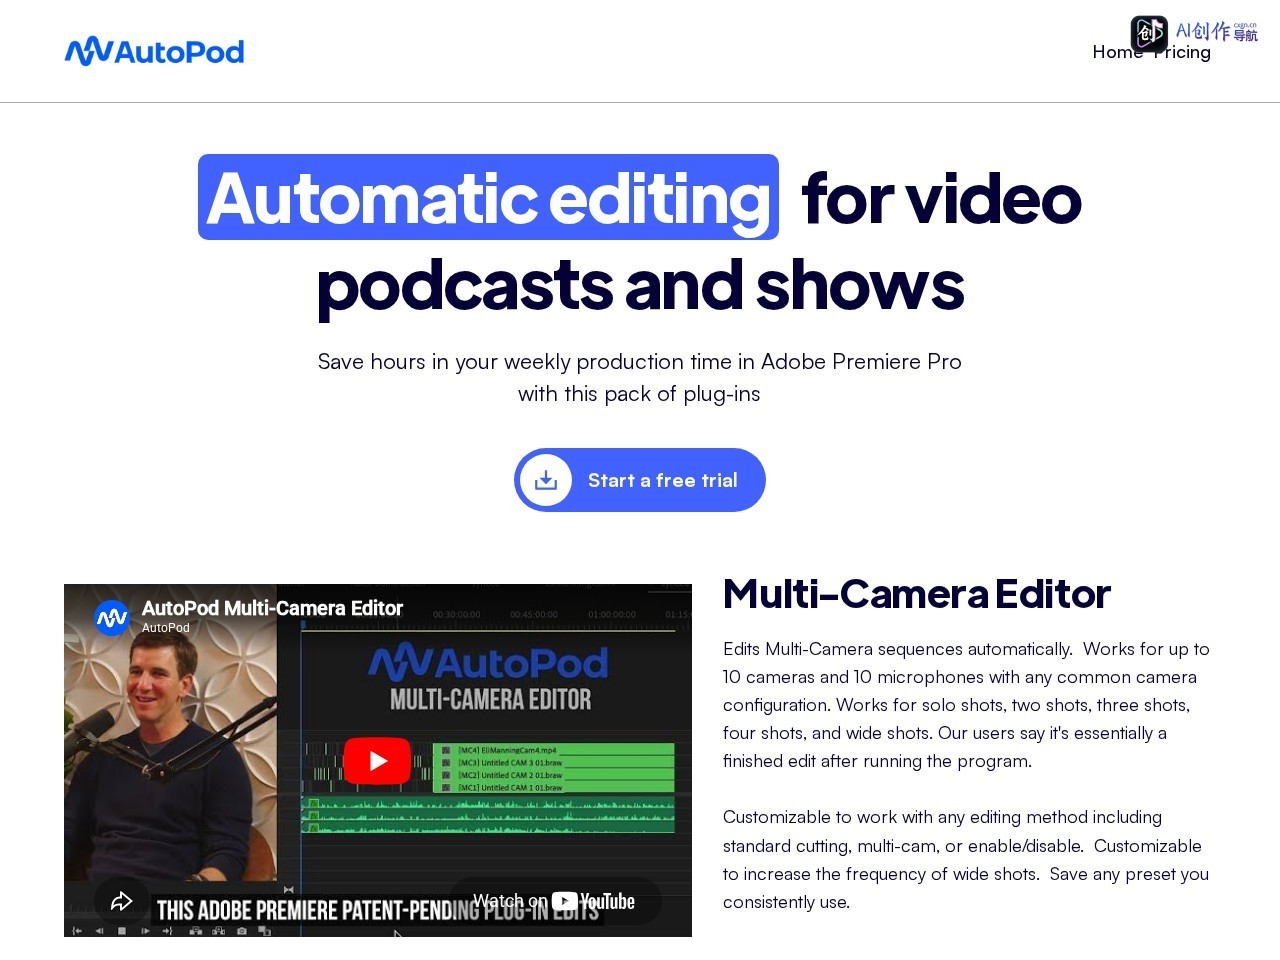The width and height of the screenshot is (1280, 960).
Task: Click the paragraph starting 'Customizable to work'
Action: [x=967, y=859]
